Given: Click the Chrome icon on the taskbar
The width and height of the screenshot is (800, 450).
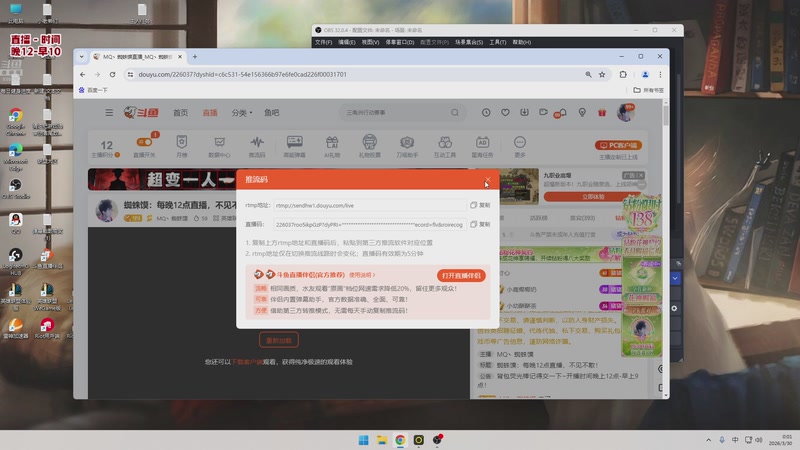Looking at the screenshot, I should point(400,440).
